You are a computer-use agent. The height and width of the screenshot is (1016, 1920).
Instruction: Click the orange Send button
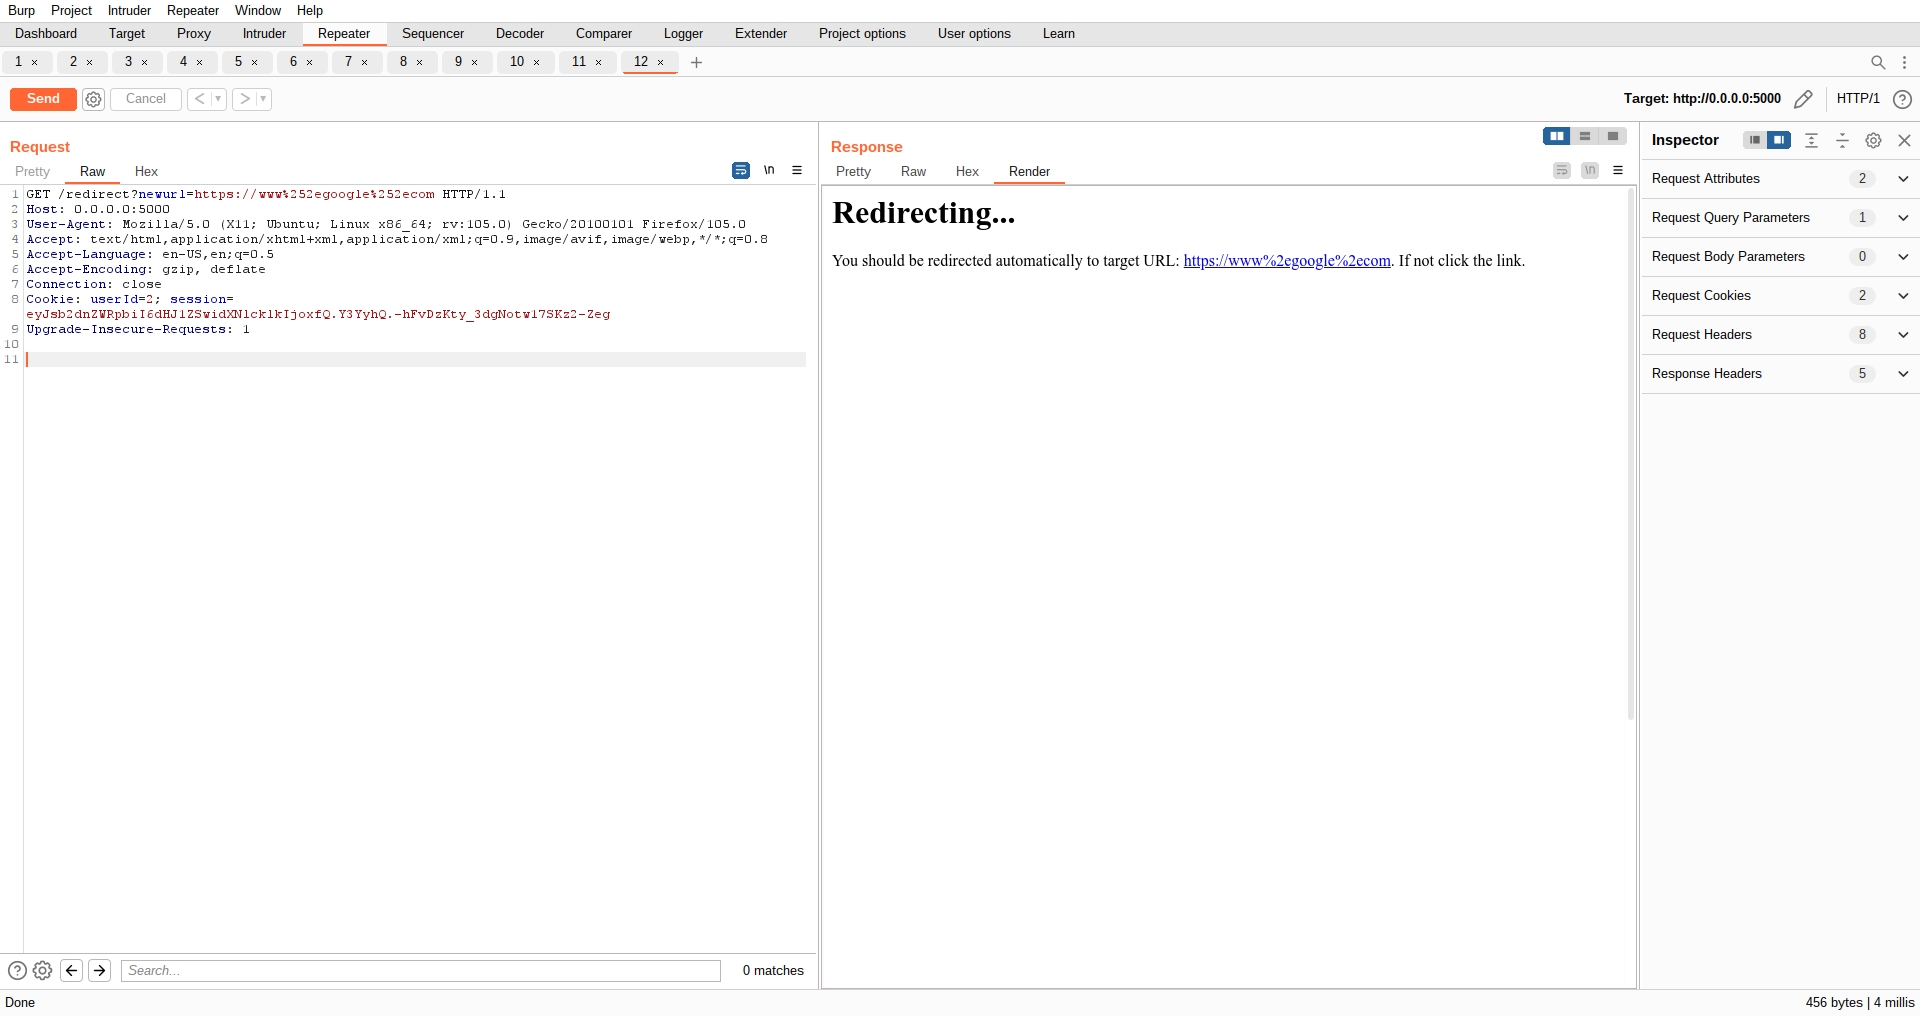click(x=43, y=99)
